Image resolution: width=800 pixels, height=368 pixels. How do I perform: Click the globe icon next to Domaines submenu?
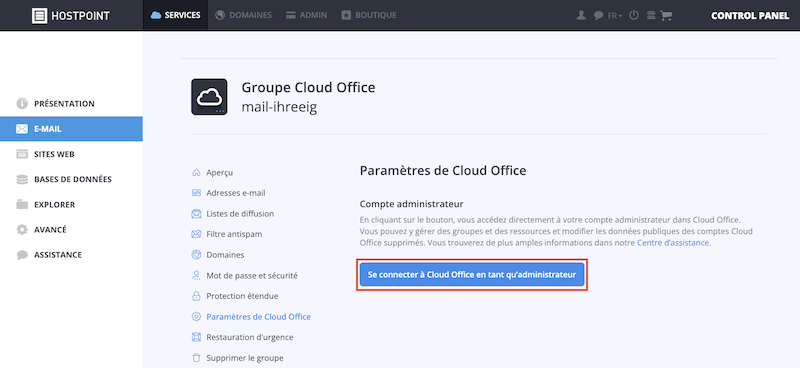[196, 255]
